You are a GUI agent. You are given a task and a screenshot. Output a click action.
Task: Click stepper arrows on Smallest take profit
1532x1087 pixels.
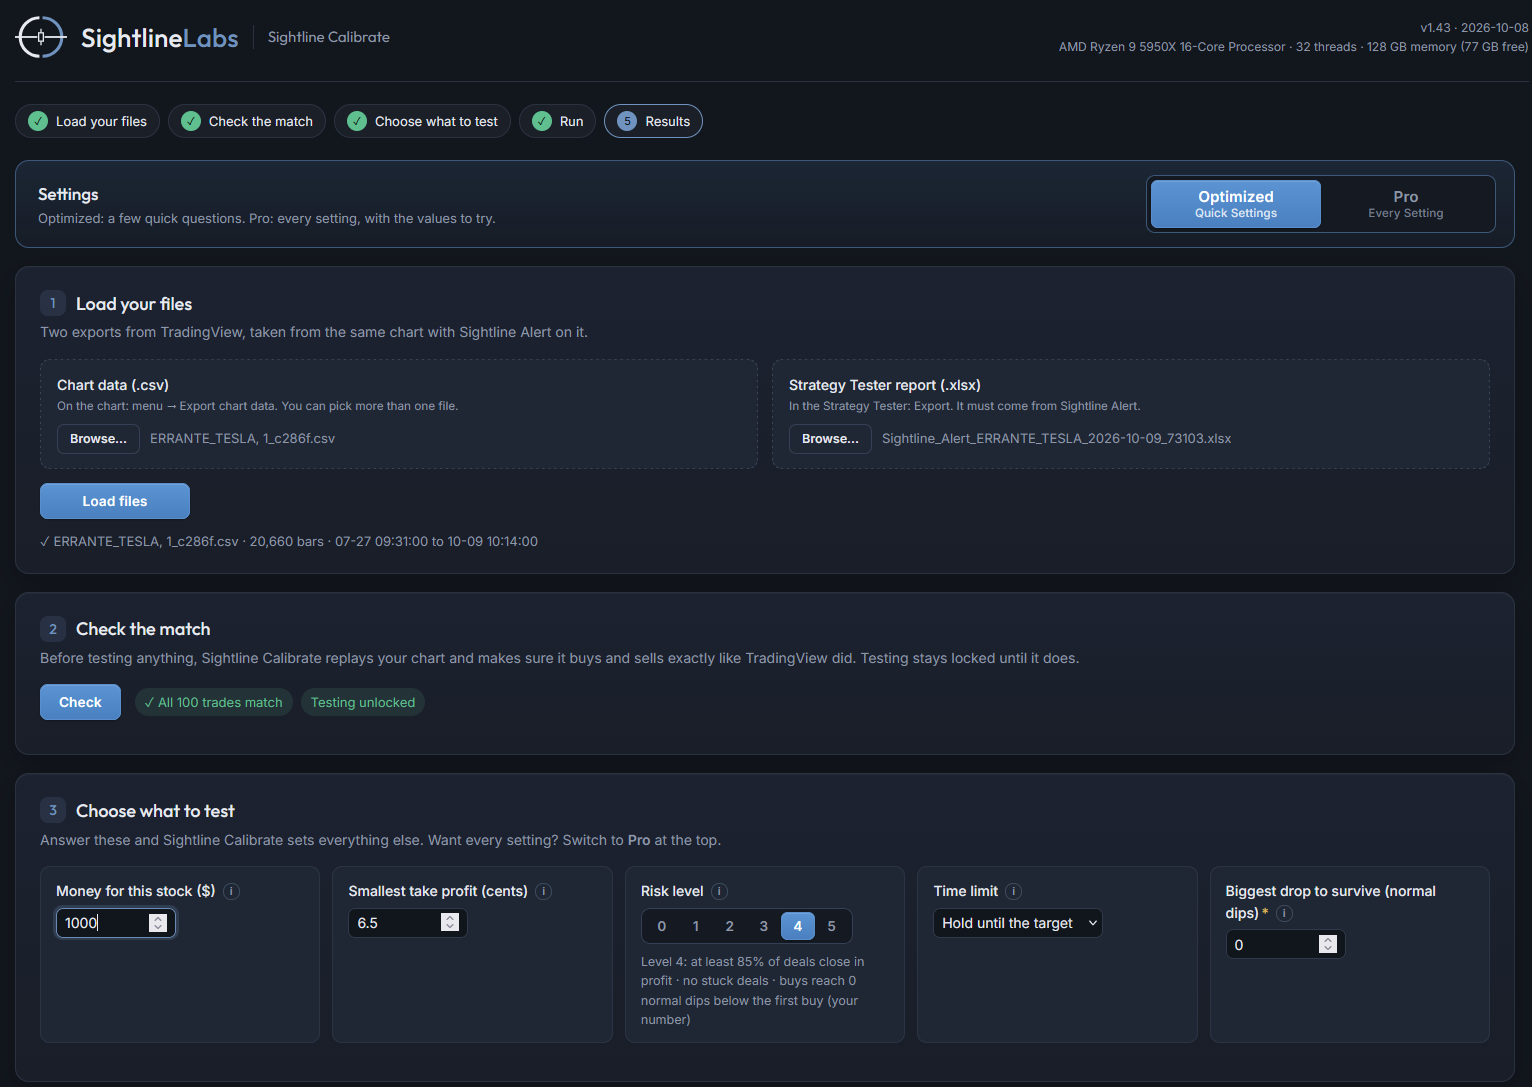coord(450,923)
